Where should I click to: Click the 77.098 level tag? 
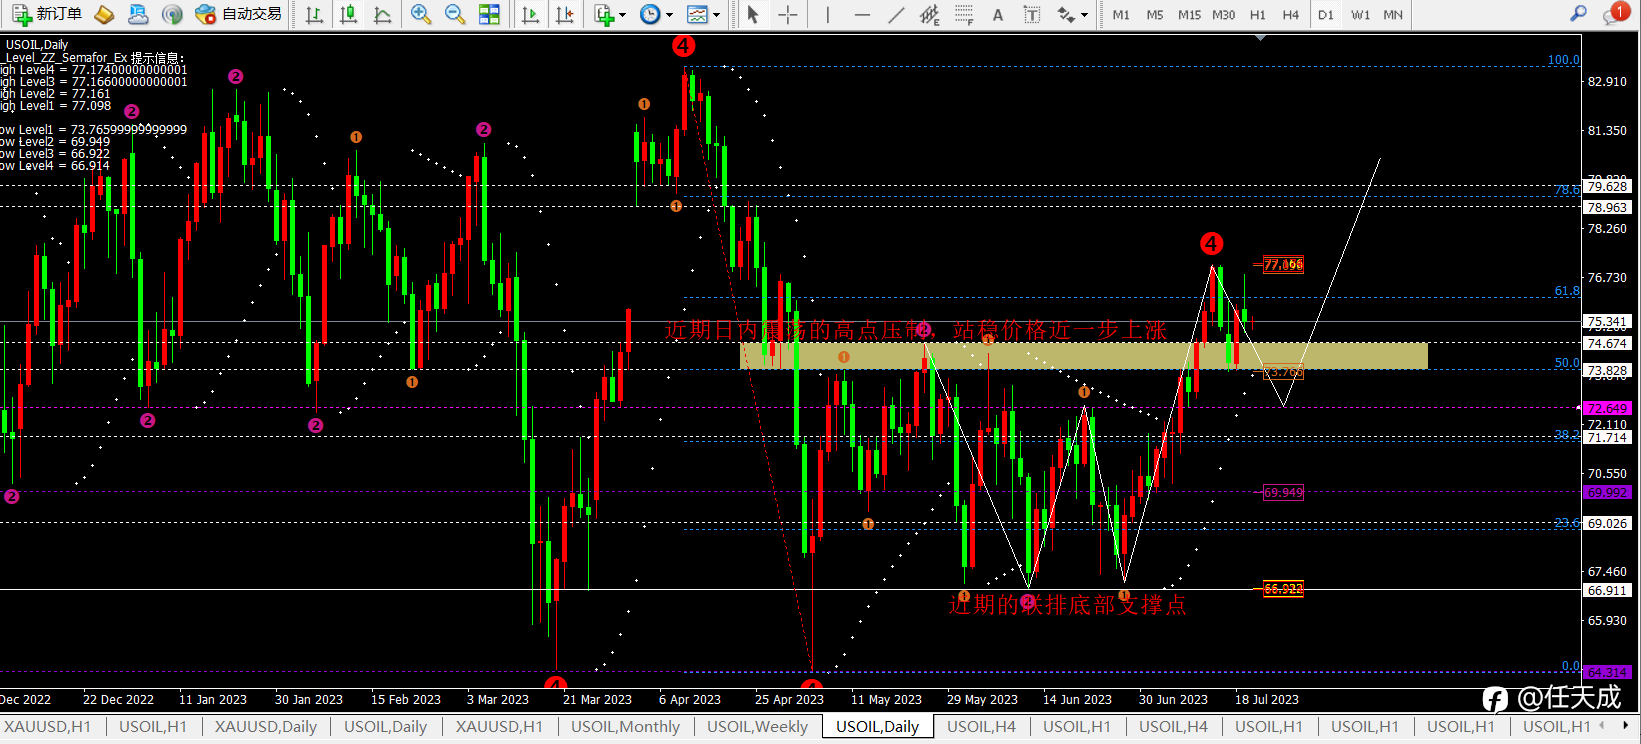point(1284,265)
